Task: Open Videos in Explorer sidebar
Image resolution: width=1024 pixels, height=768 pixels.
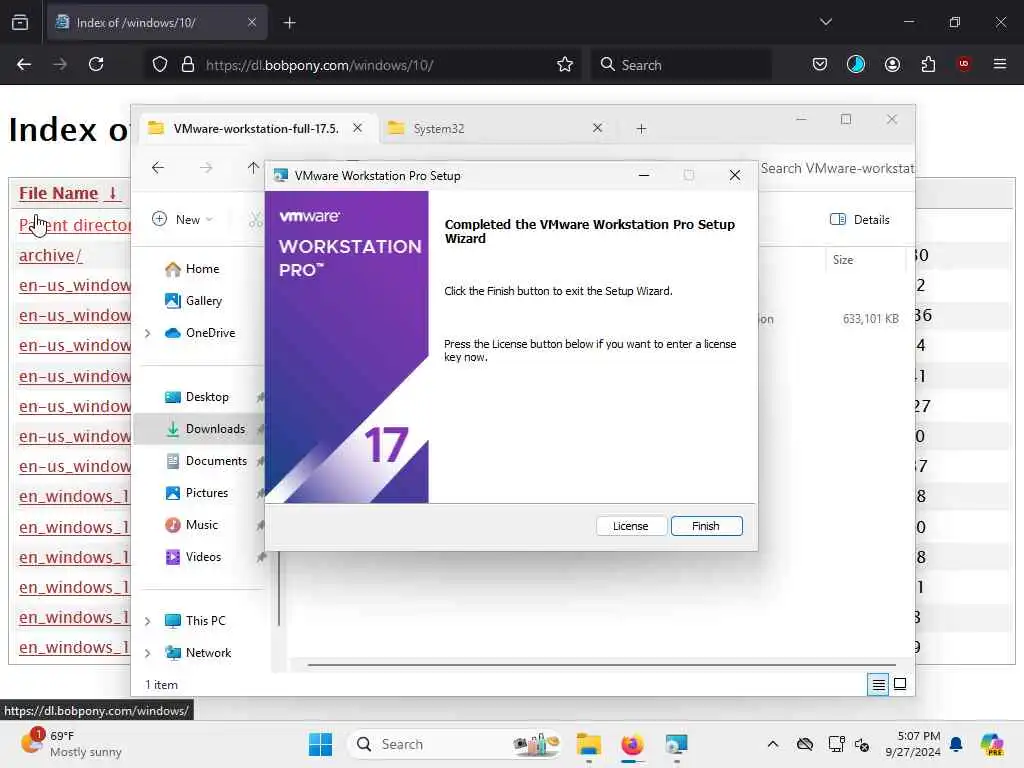Action: pos(201,557)
